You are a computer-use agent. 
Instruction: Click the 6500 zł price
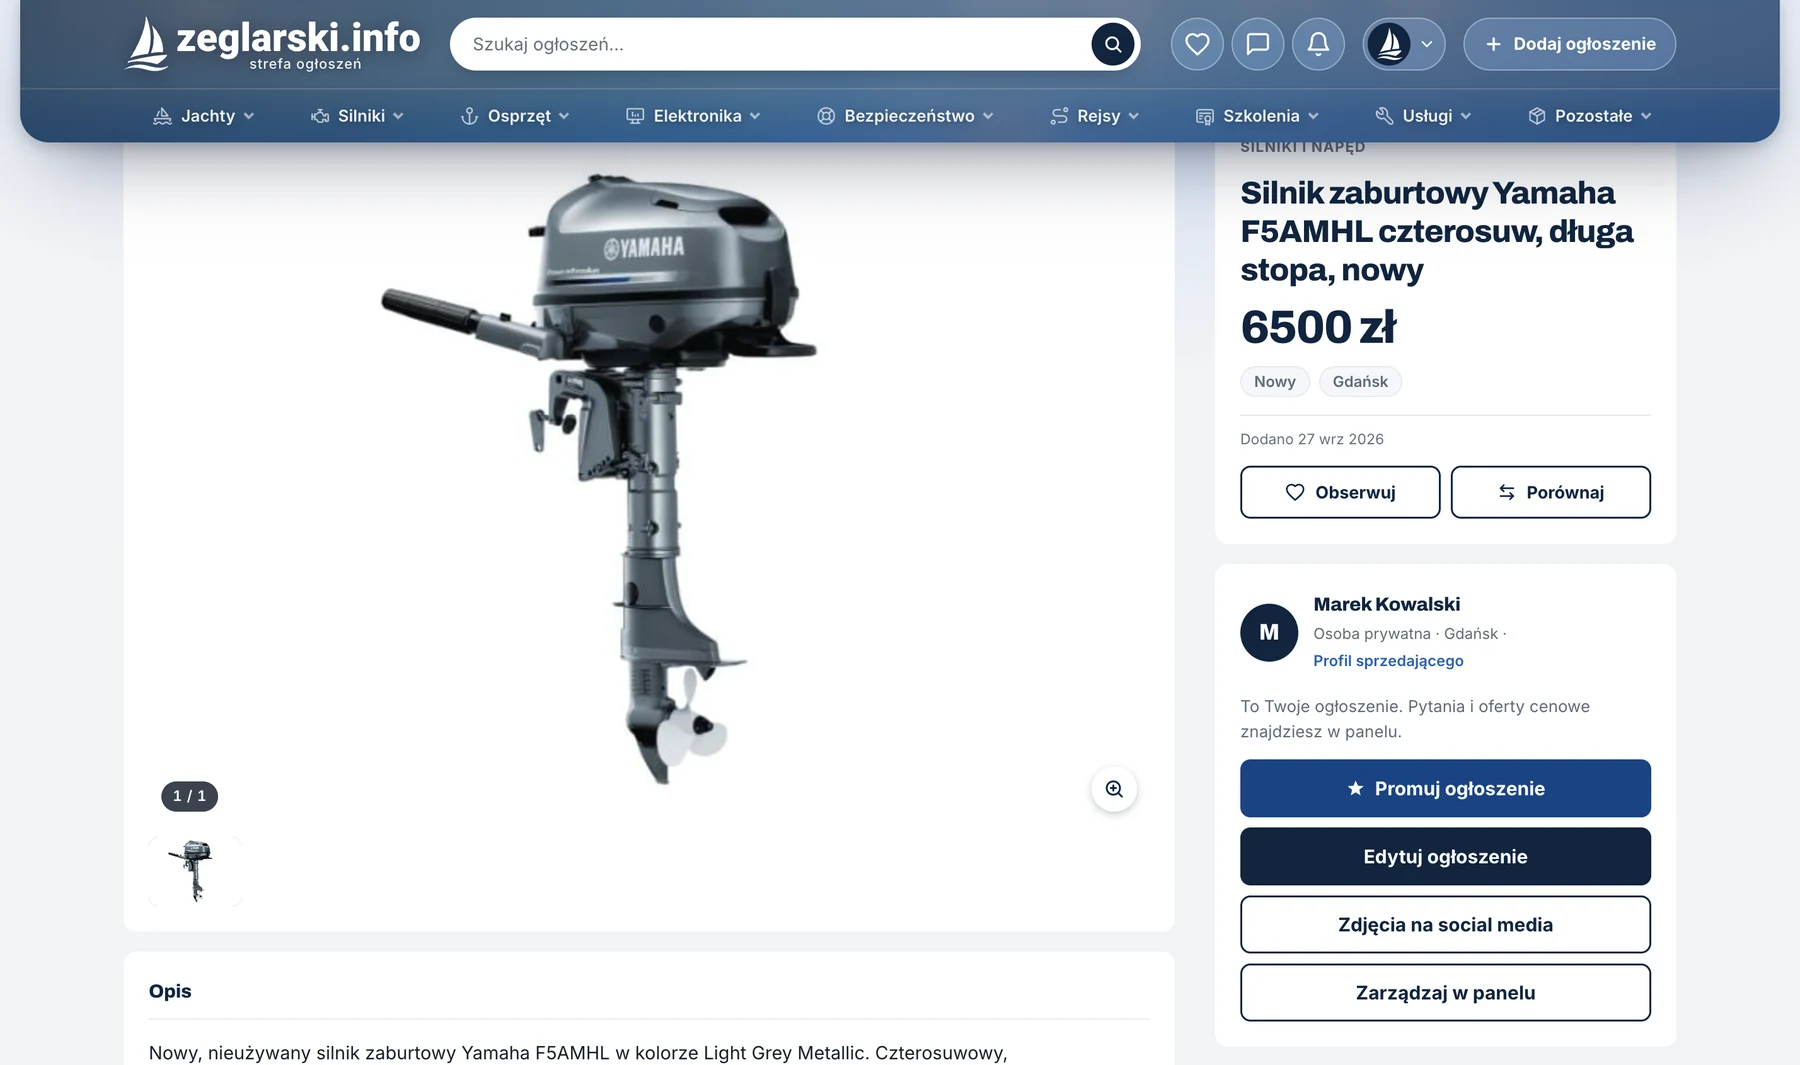[x=1318, y=327]
